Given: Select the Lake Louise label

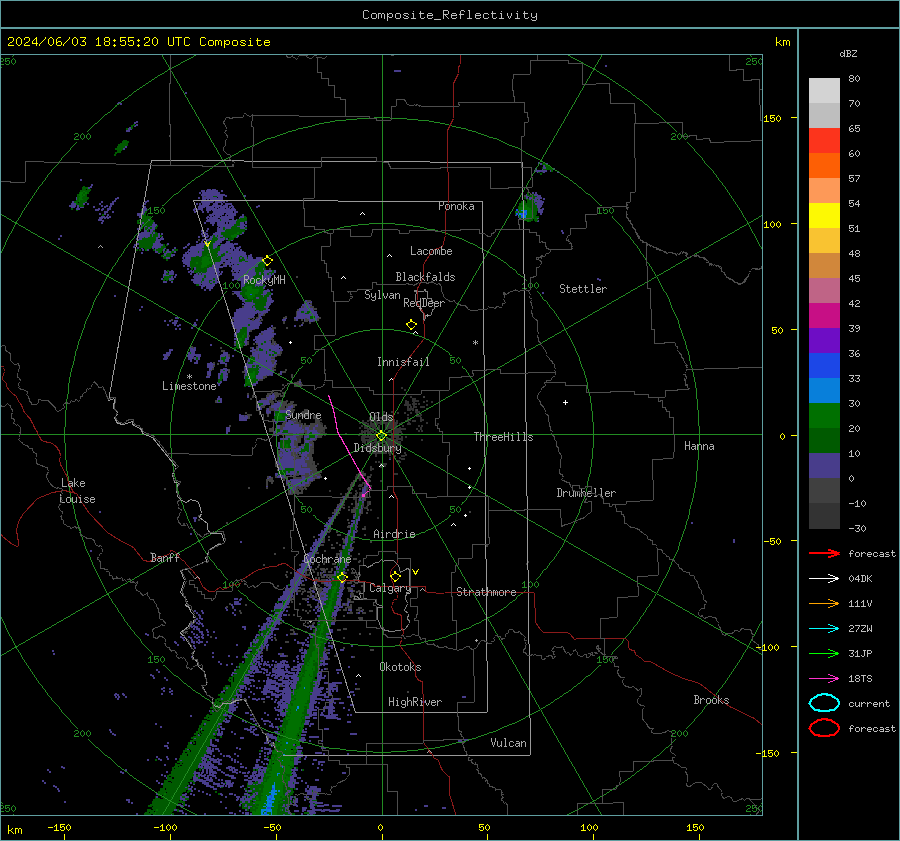Looking at the screenshot, I should pos(77,491).
